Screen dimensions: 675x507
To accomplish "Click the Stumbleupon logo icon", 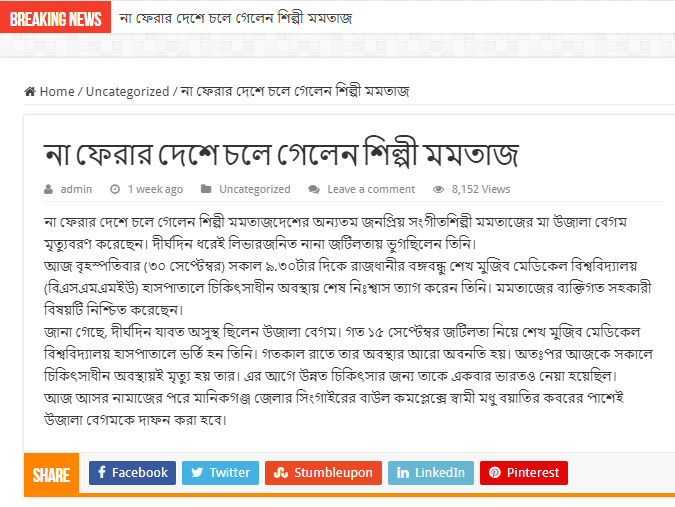I will click(x=281, y=473).
